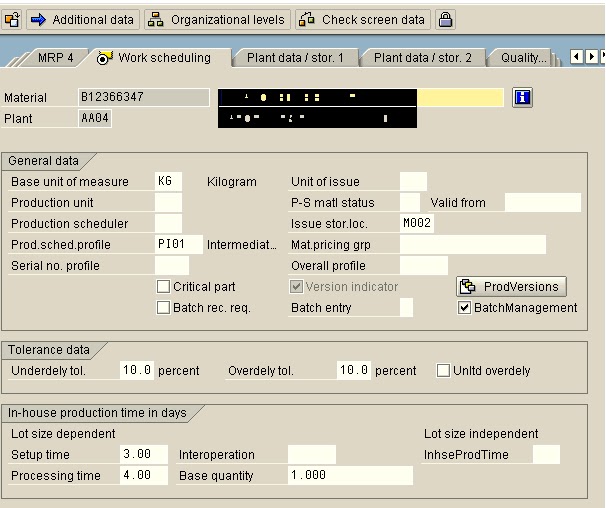
Task: Click the Unit of issue field
Action: (413, 181)
